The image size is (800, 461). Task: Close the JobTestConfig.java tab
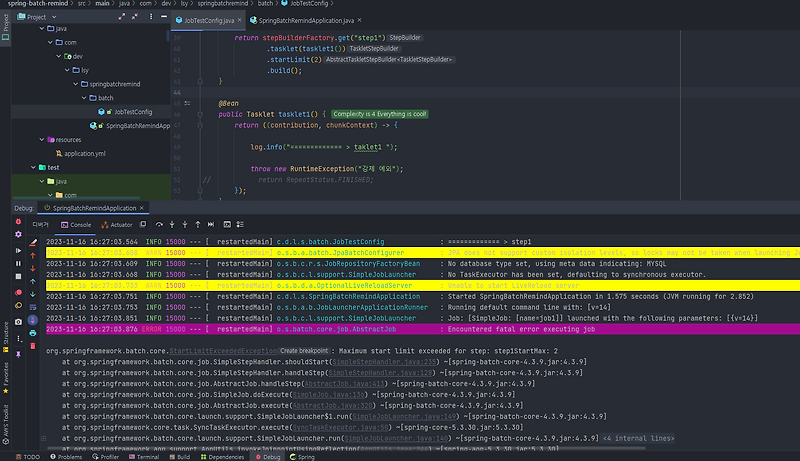(x=239, y=20)
